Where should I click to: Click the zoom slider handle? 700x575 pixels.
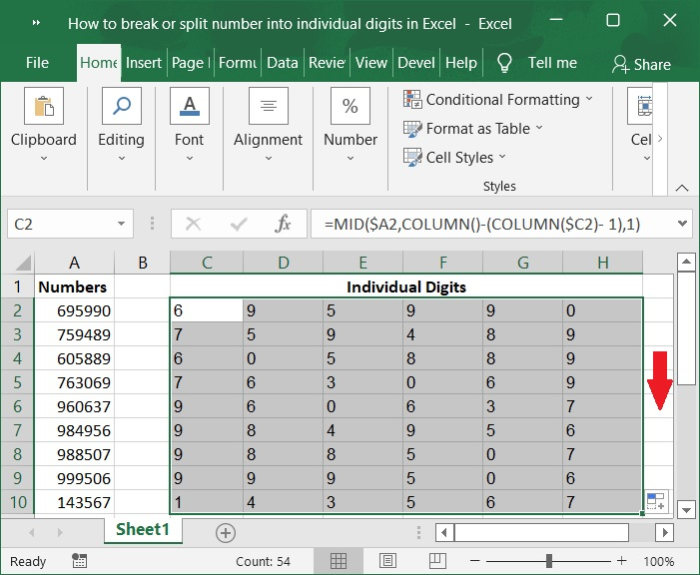[x=549, y=561]
